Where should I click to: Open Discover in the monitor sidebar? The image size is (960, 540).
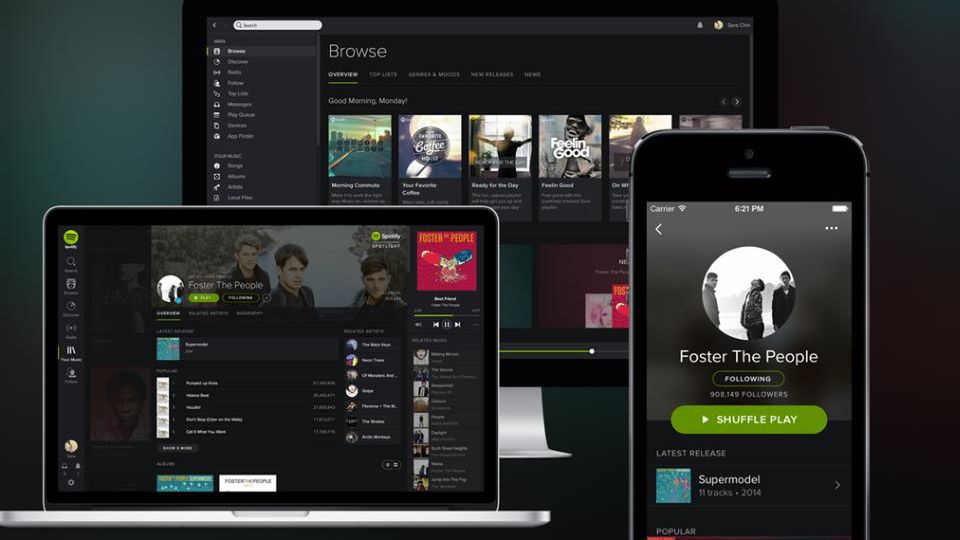point(238,62)
